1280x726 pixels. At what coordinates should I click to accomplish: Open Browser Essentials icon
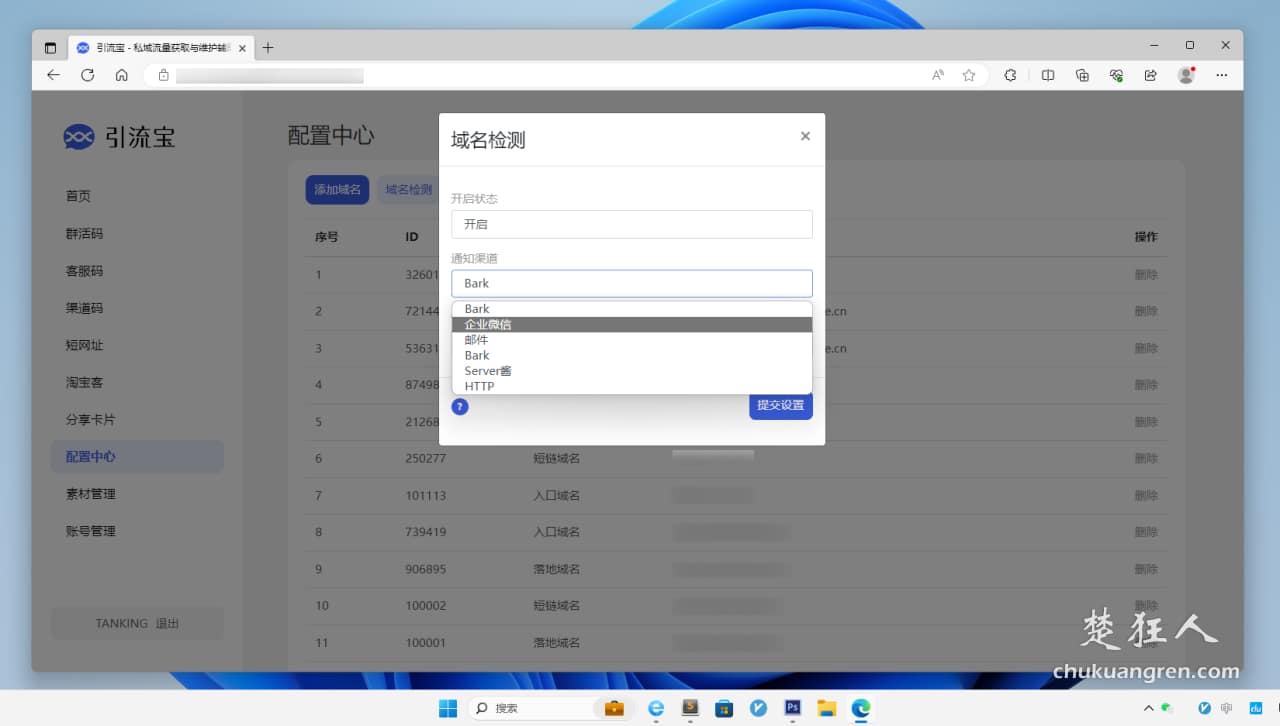(1115, 75)
